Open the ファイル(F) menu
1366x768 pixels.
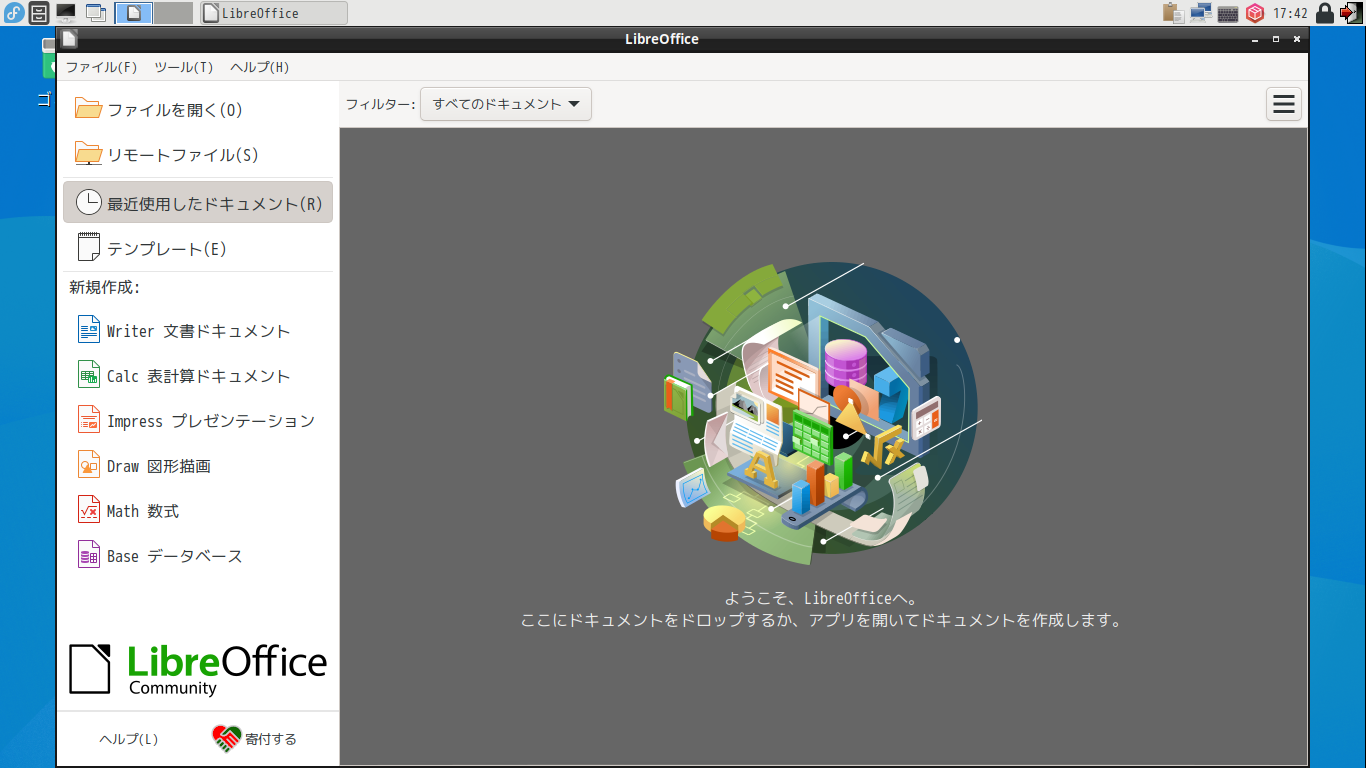click(x=102, y=67)
